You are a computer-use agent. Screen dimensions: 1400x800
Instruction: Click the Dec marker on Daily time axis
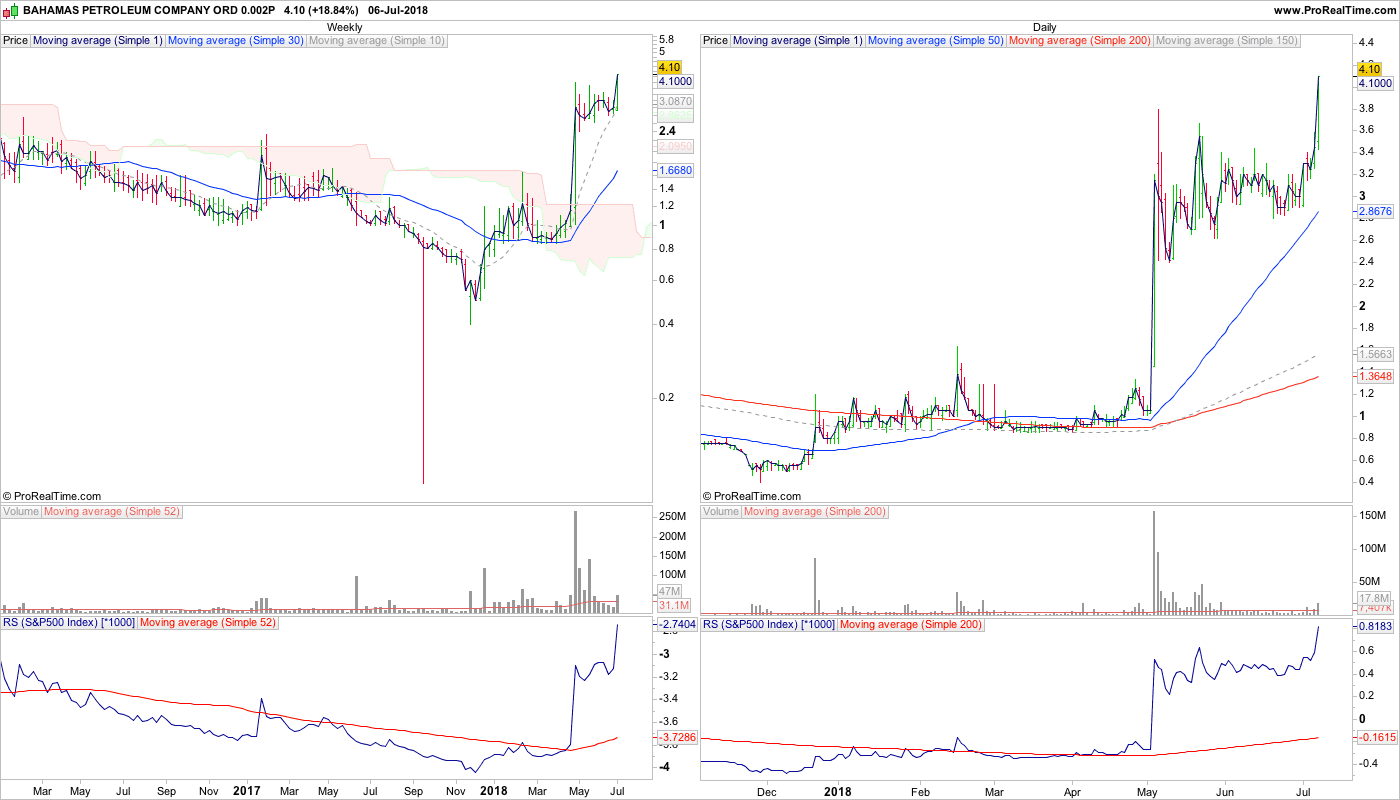click(766, 791)
